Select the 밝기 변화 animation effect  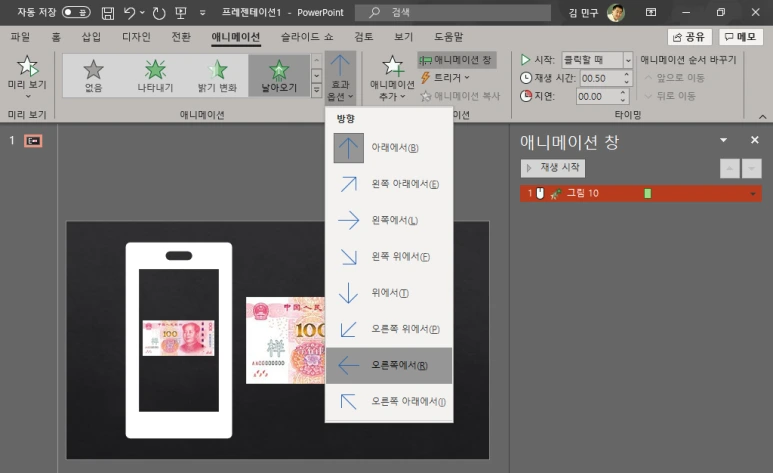click(217, 75)
